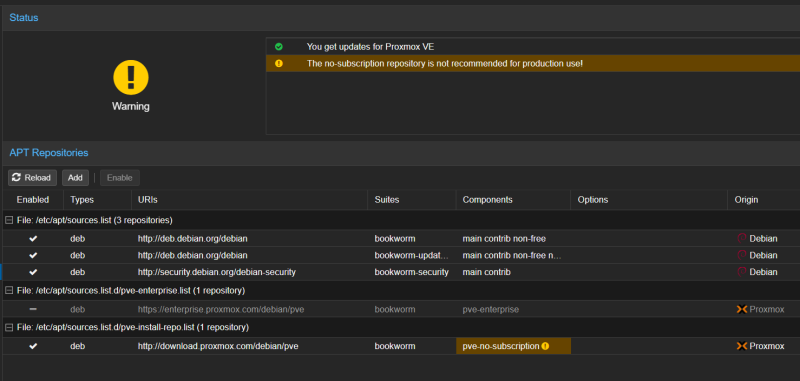Sort by the URIs column header
Viewport: 800px width, 381px height.
[x=249, y=199]
